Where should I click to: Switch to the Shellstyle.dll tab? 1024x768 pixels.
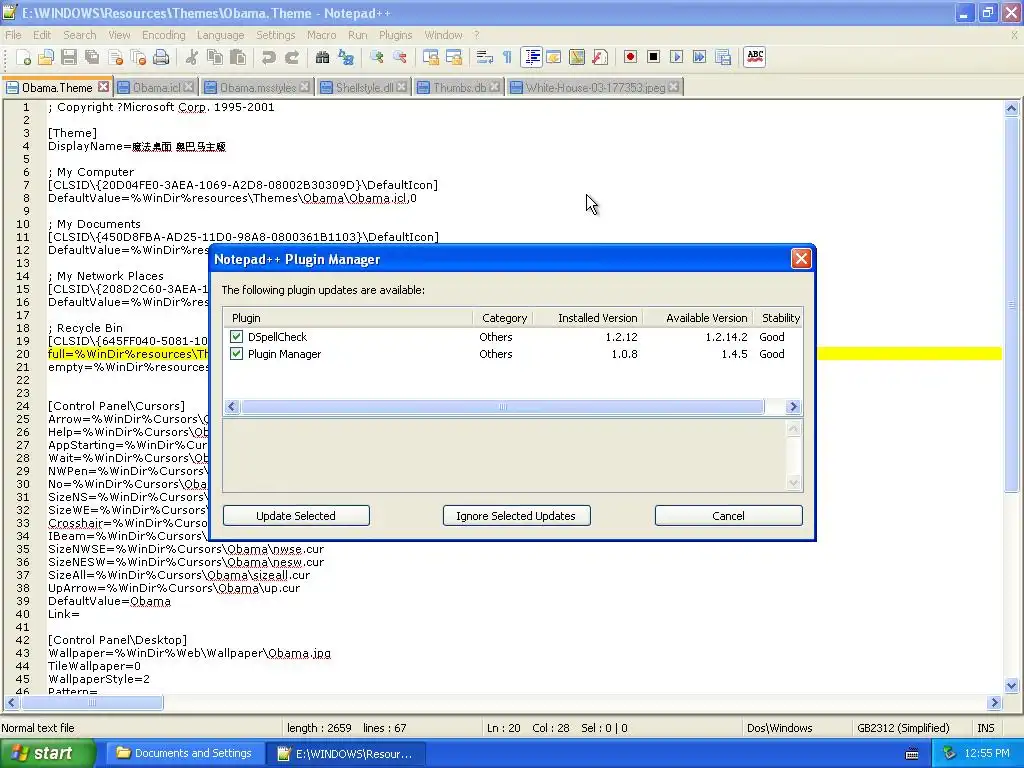364,88
